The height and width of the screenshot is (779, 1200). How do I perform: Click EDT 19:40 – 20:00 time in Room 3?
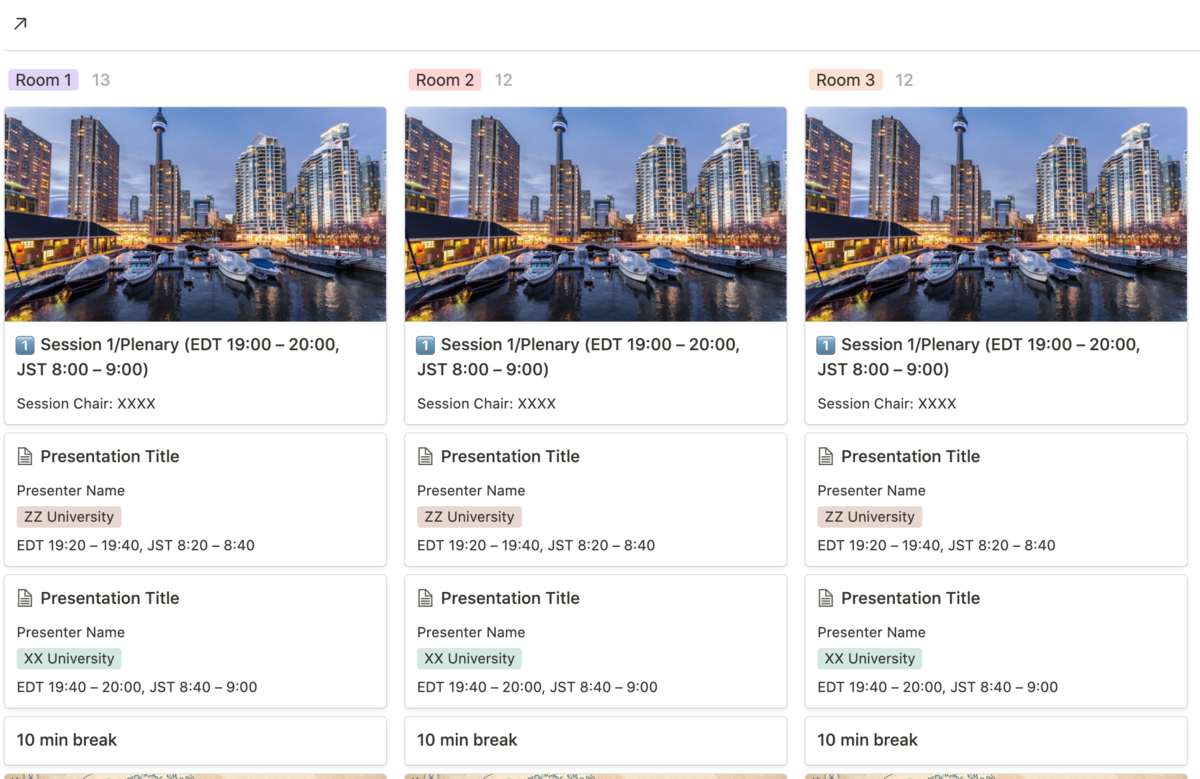coord(938,688)
